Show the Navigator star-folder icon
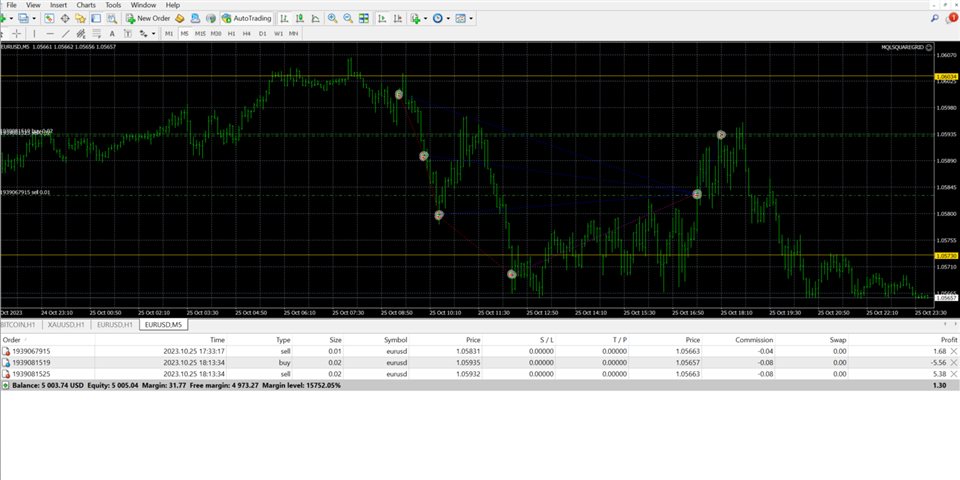 click(x=80, y=18)
